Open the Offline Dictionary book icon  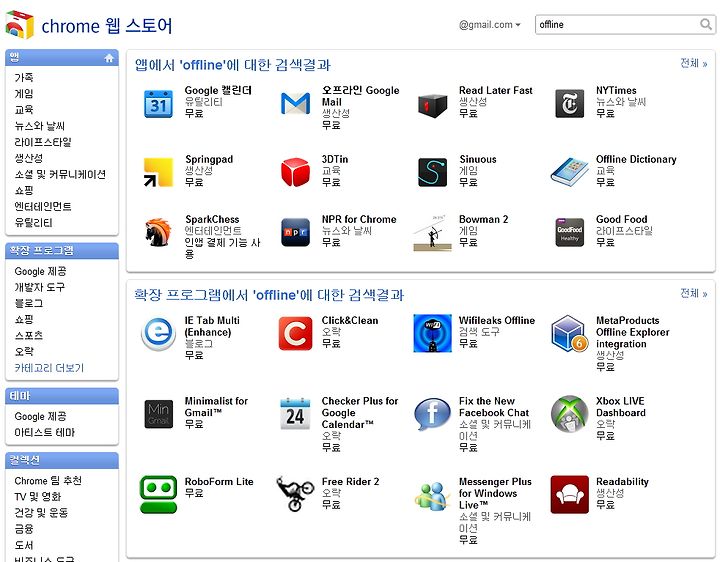pyautogui.click(x=569, y=172)
